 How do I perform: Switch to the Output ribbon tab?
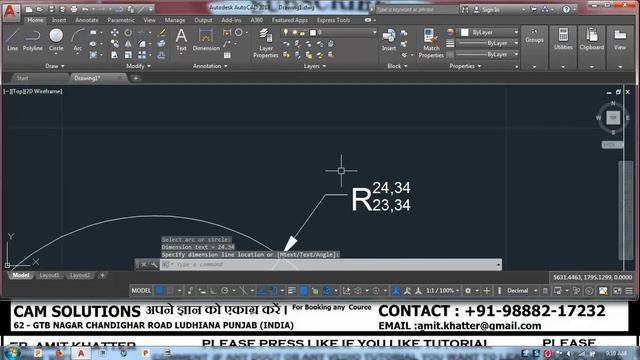tap(203, 20)
